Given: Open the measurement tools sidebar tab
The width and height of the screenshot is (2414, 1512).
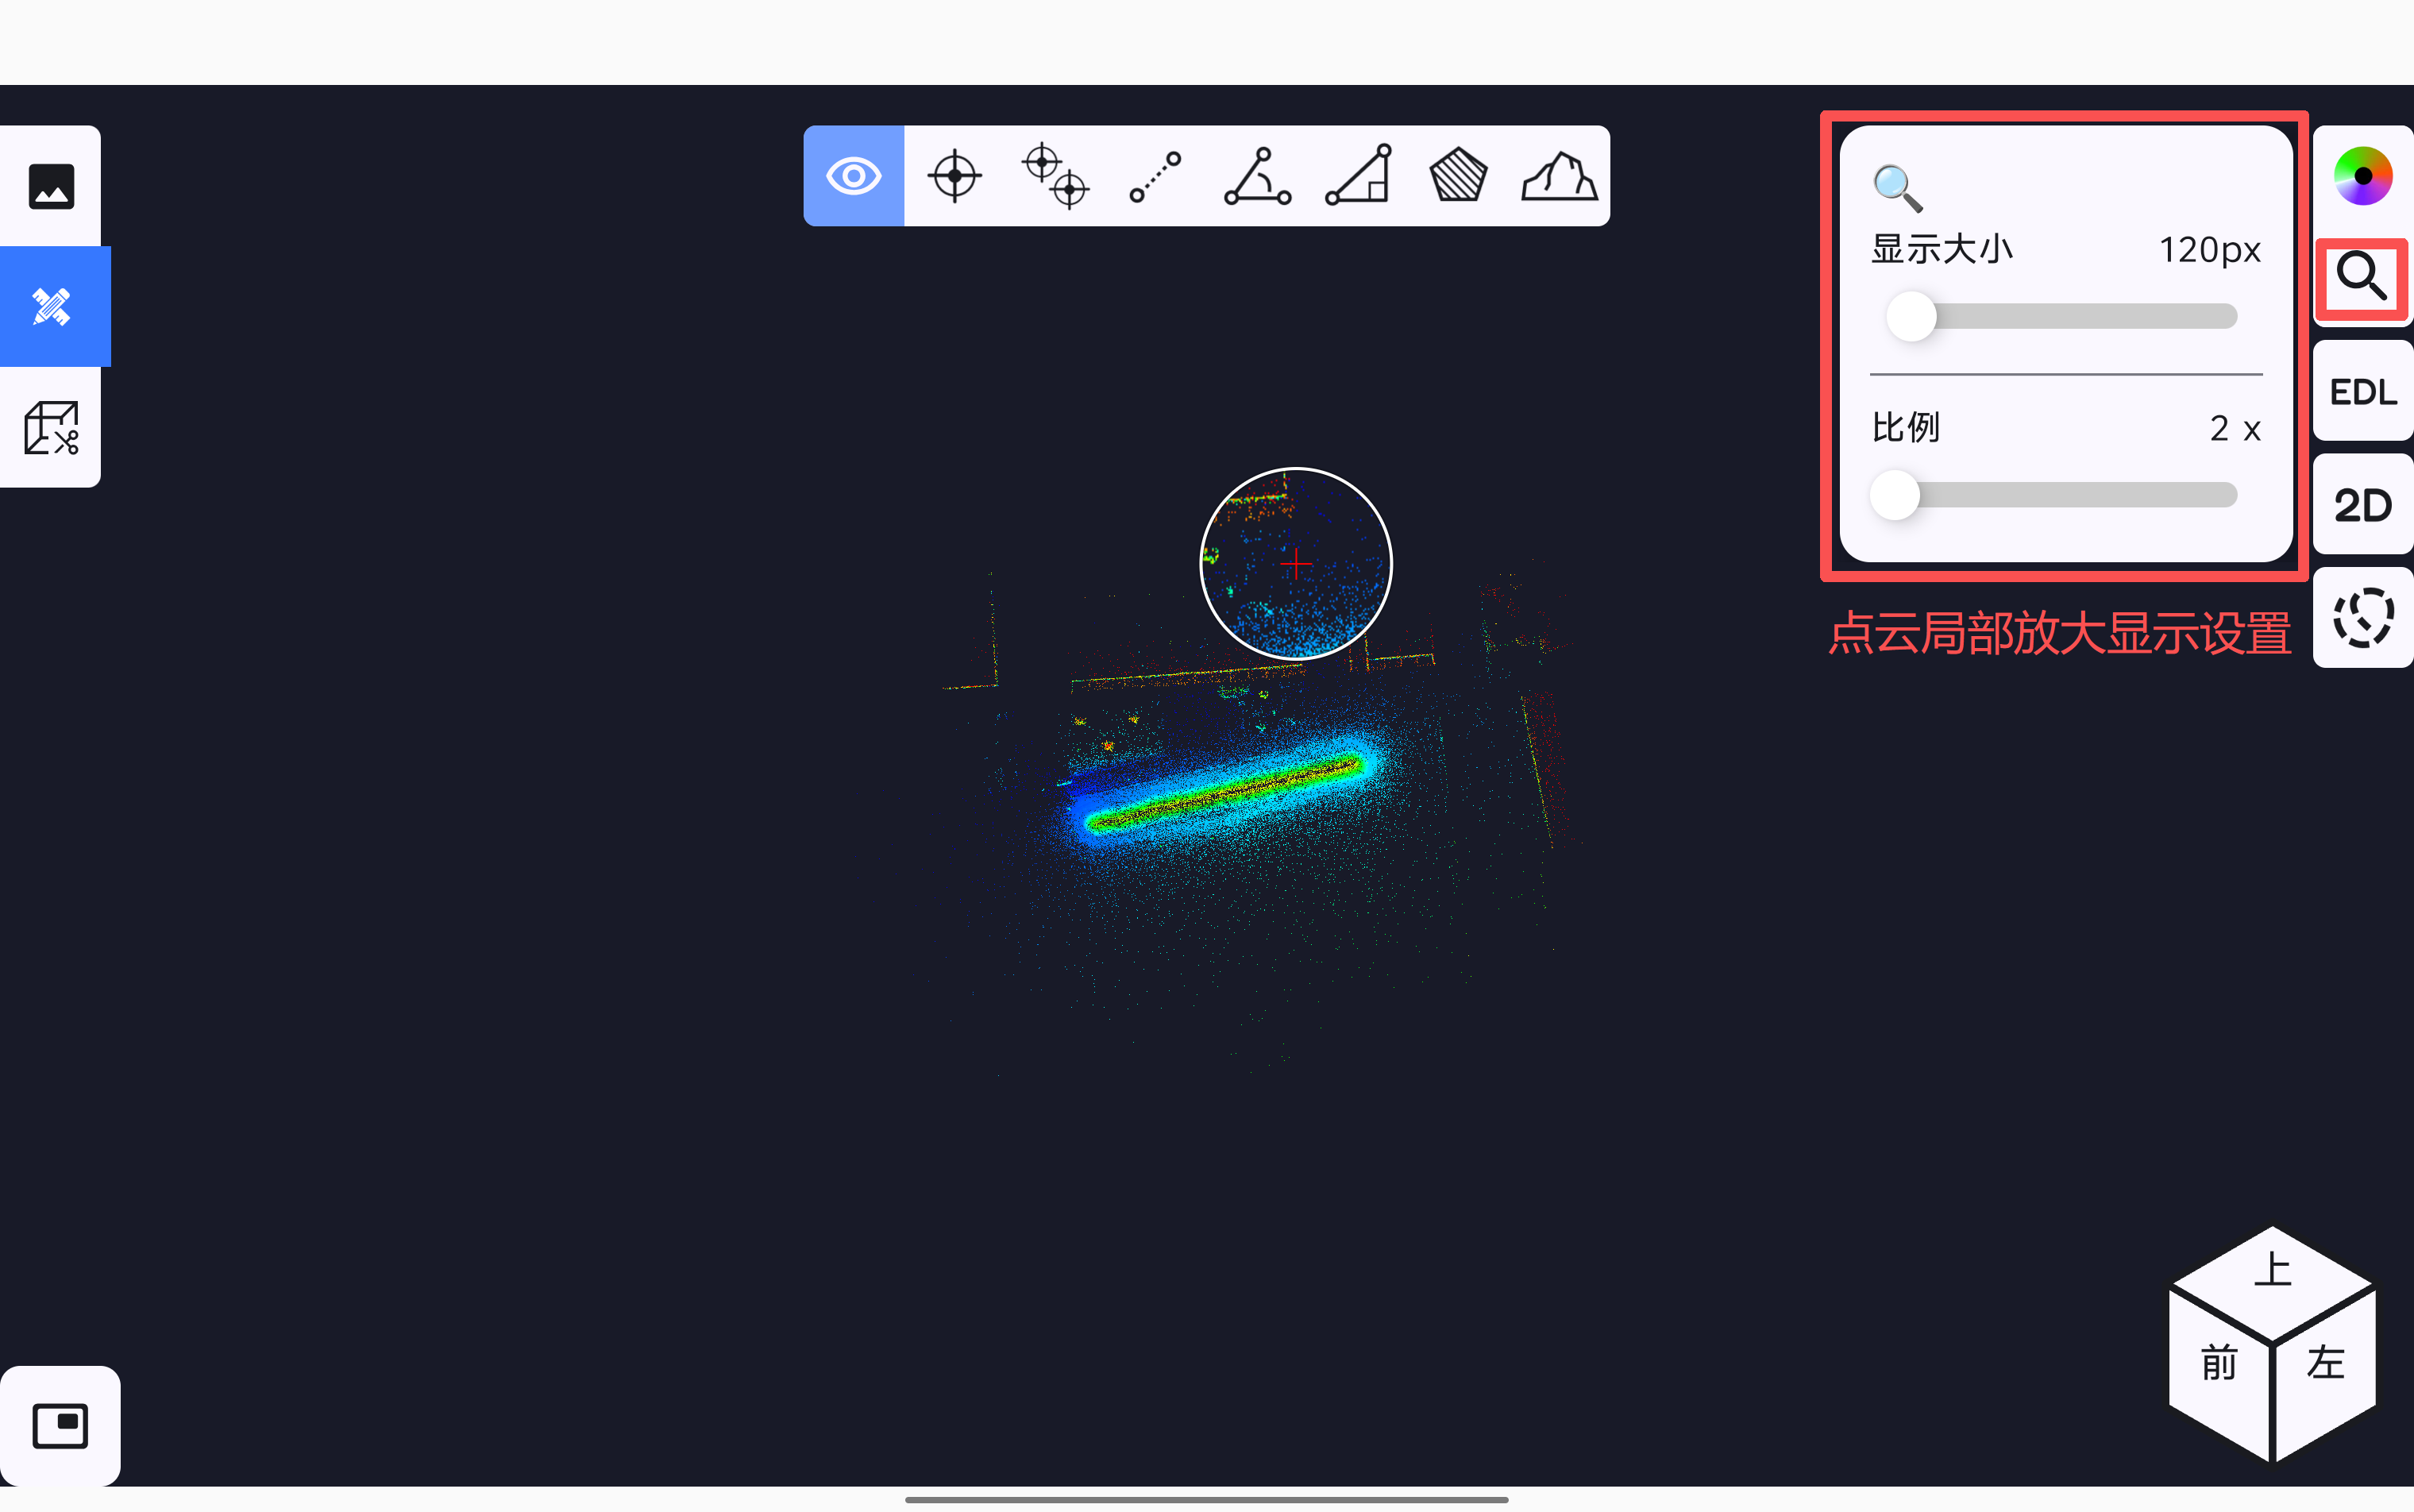Looking at the screenshot, I should 51,307.
